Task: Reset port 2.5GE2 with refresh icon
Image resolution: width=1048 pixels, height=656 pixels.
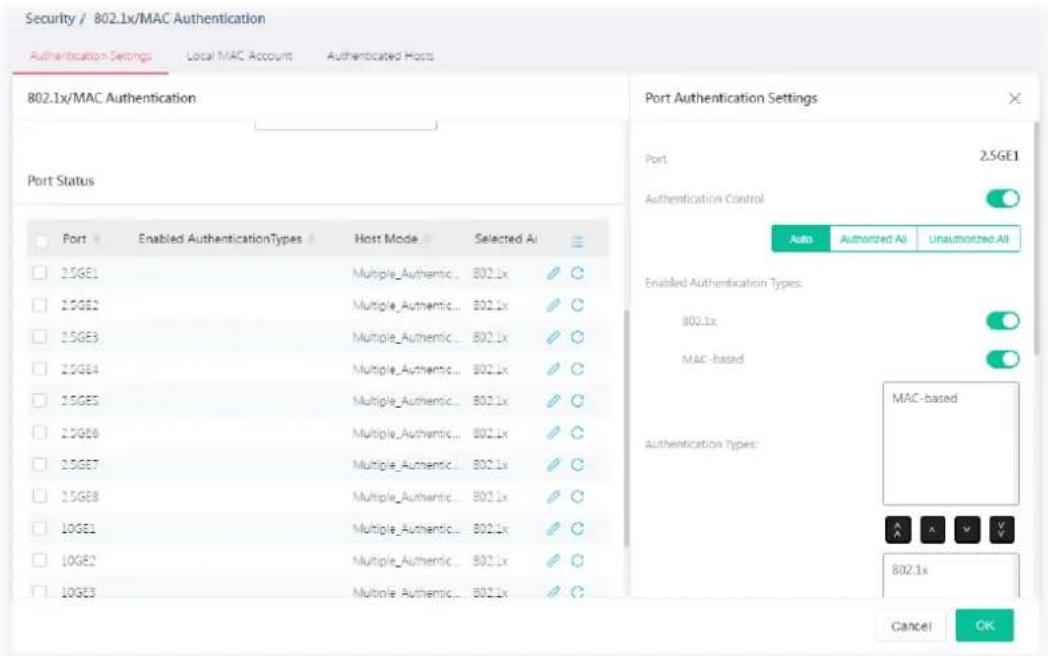Action: tap(577, 305)
